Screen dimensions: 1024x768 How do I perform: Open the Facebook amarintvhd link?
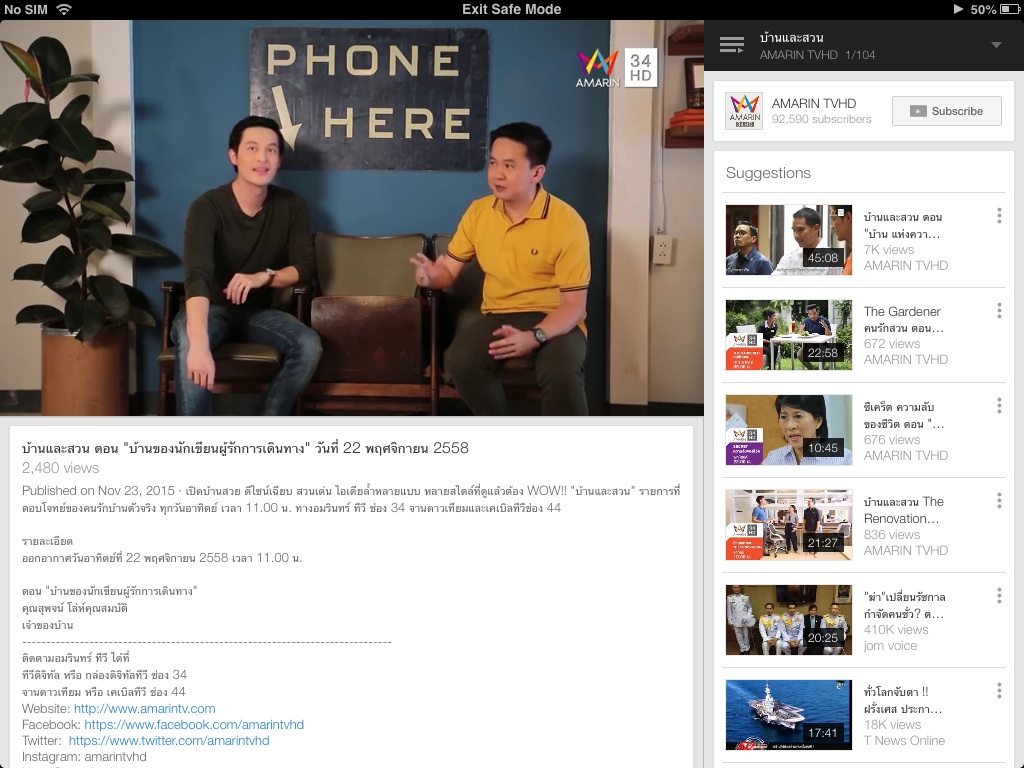coord(194,724)
